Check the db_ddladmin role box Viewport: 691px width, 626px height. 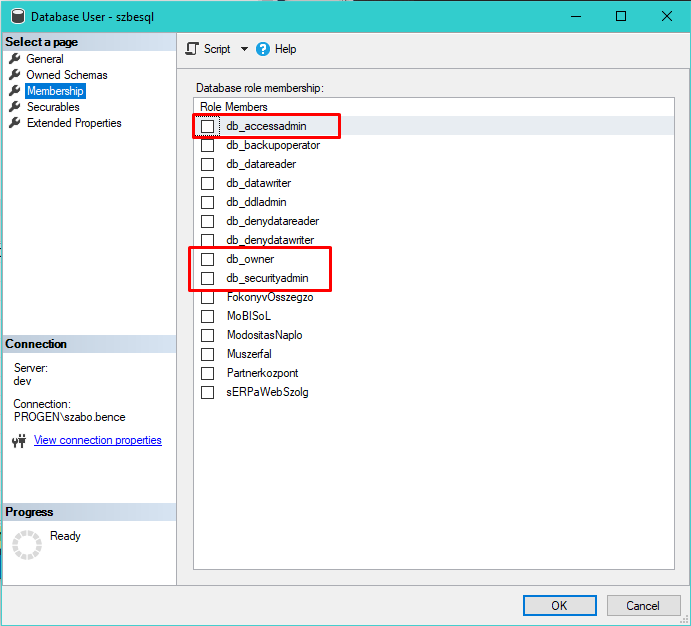click(208, 202)
